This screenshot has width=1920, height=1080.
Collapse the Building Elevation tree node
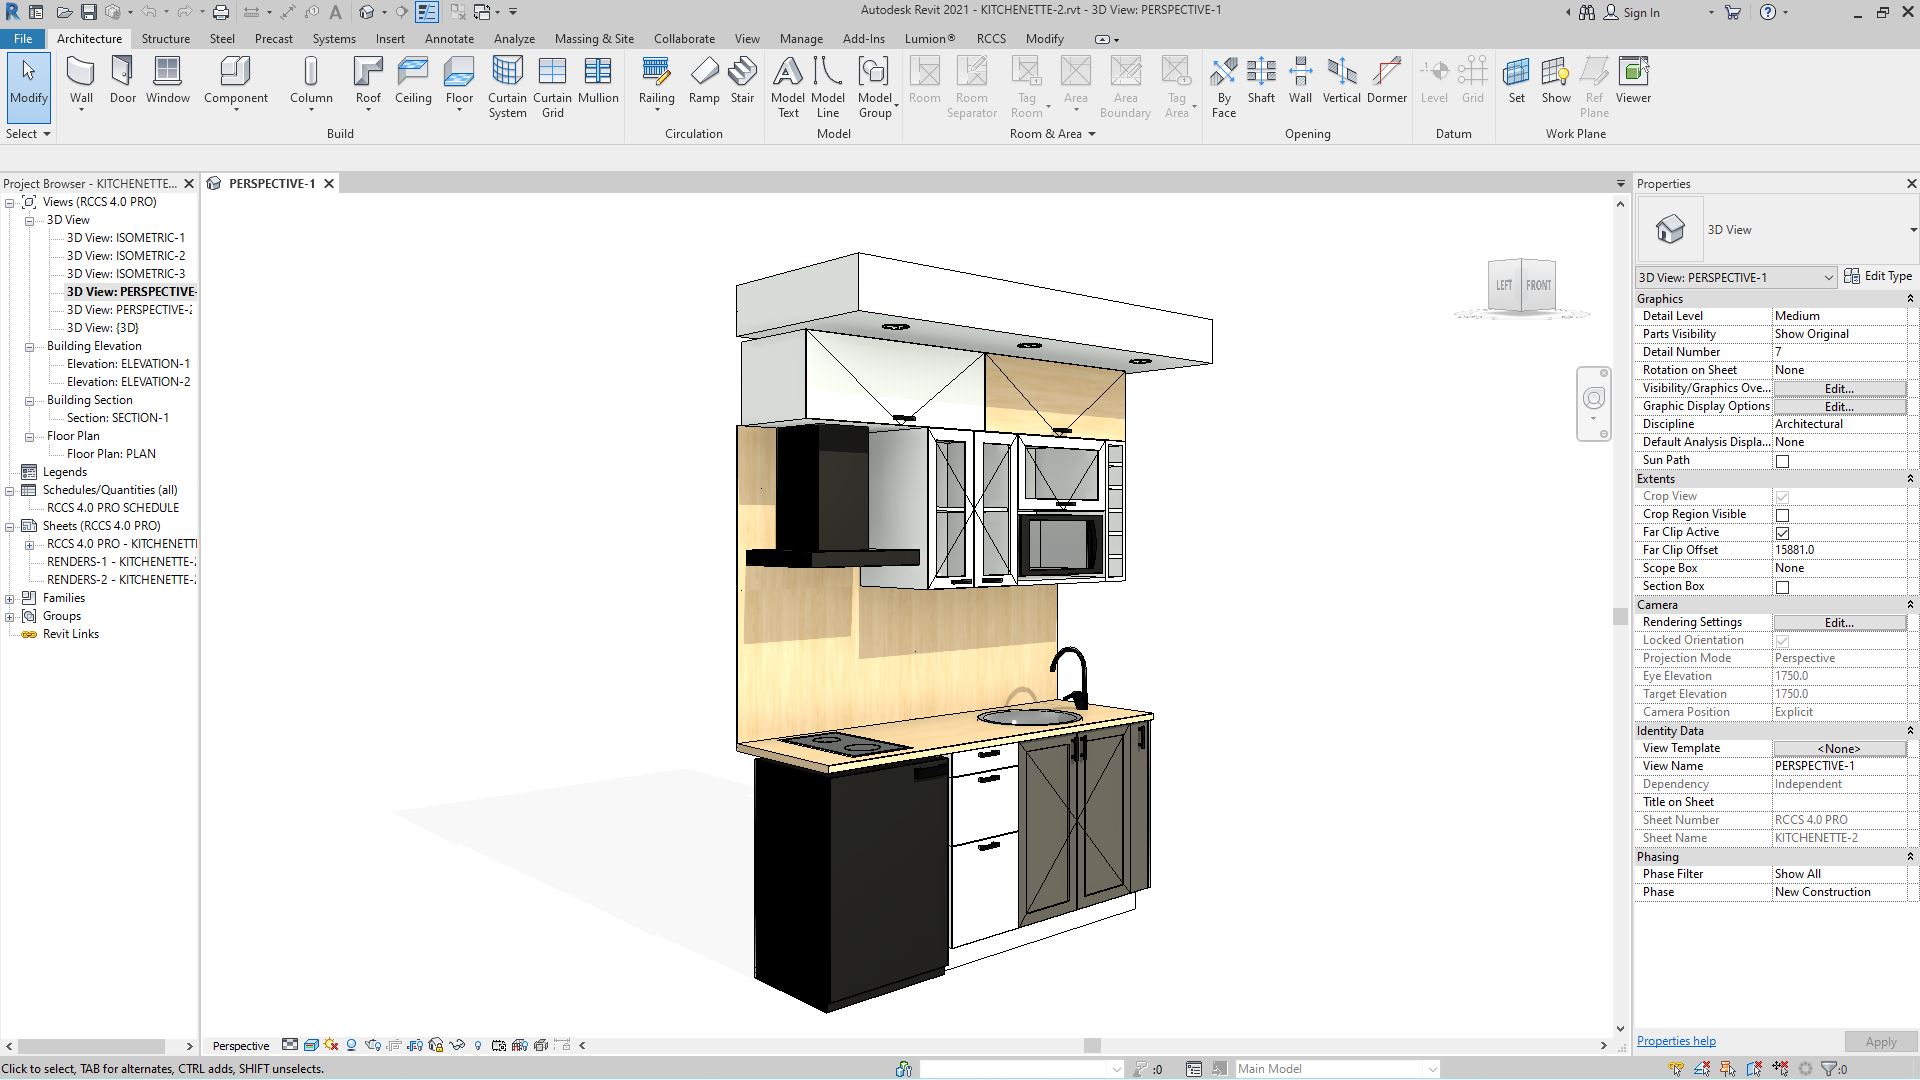pyautogui.click(x=29, y=345)
